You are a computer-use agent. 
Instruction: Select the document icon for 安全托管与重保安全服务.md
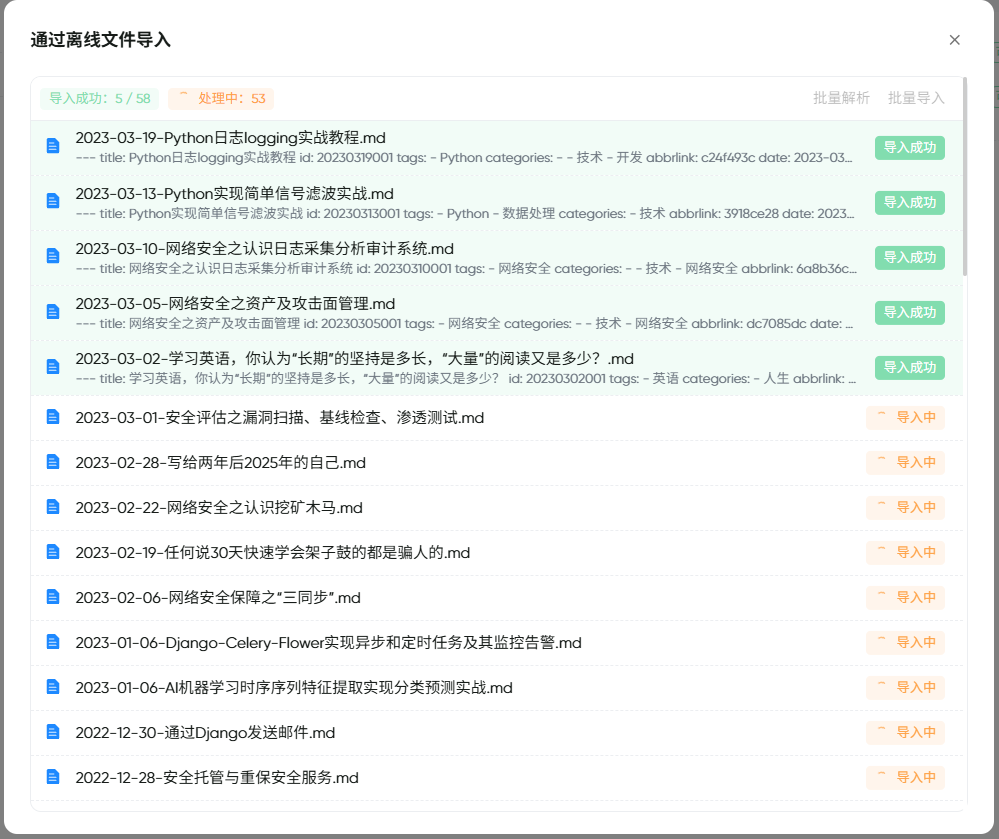coord(52,777)
